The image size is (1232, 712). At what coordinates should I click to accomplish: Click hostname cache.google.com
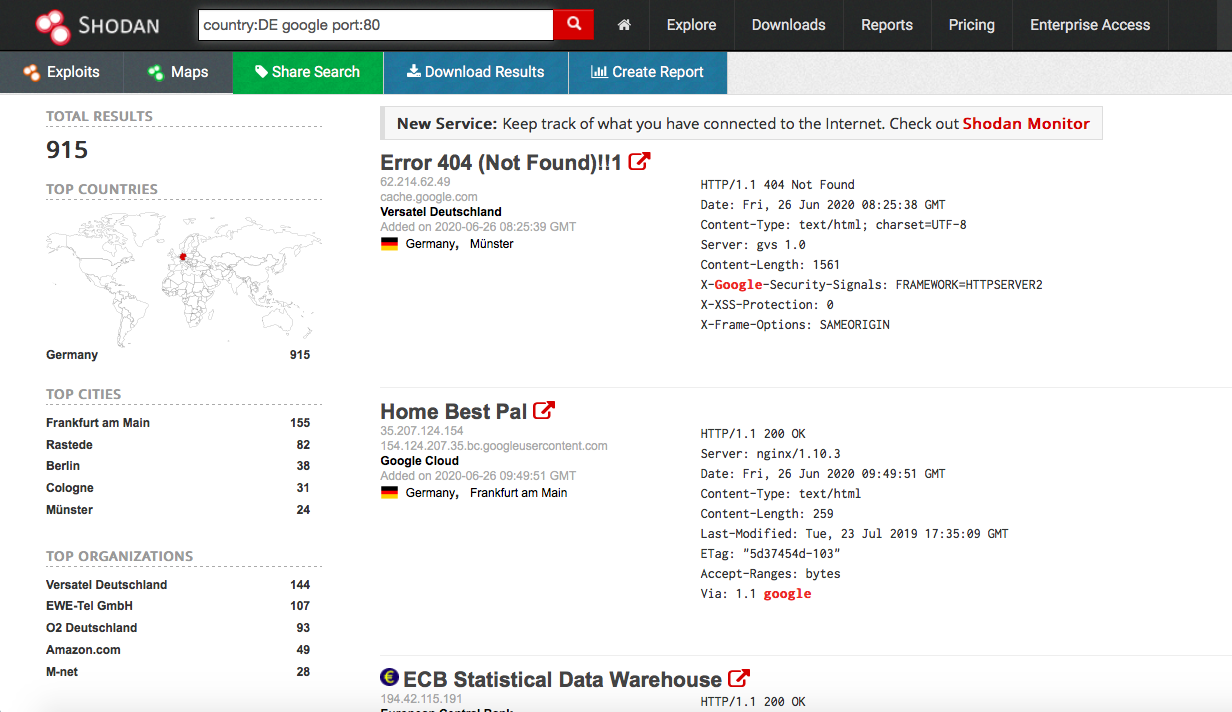[x=429, y=197]
